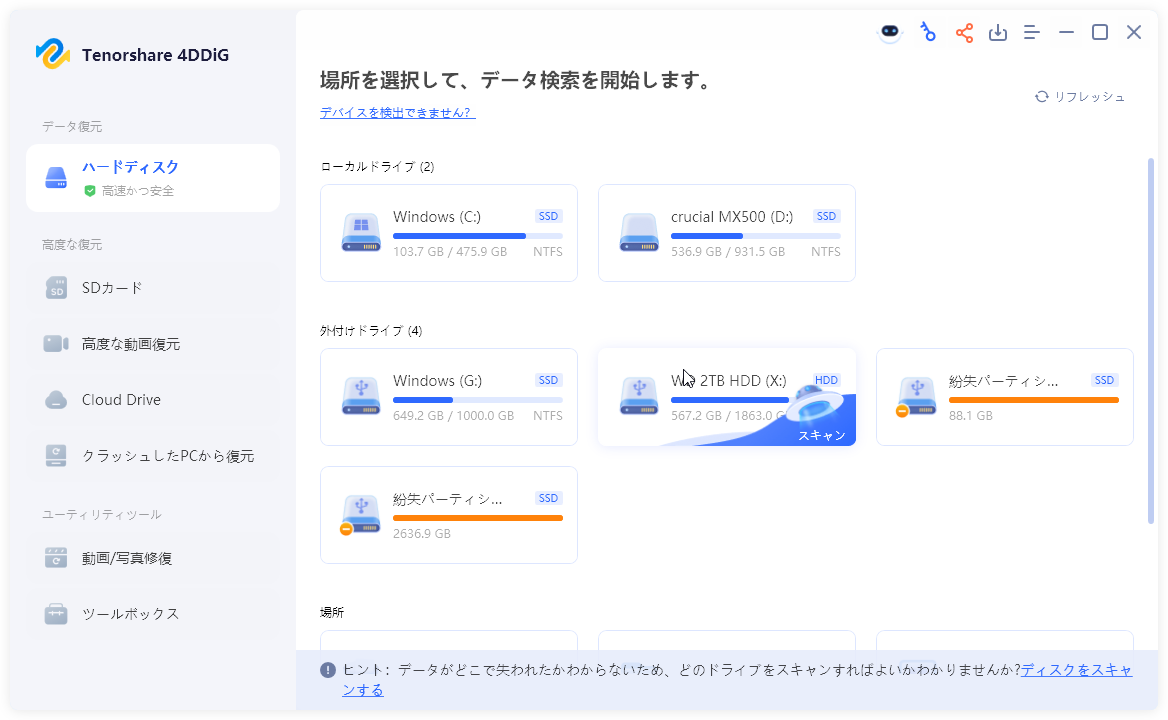The height and width of the screenshot is (720, 1168).
Task: Click the 649.2 GB / 1000.0 GB text
Action: (453, 415)
